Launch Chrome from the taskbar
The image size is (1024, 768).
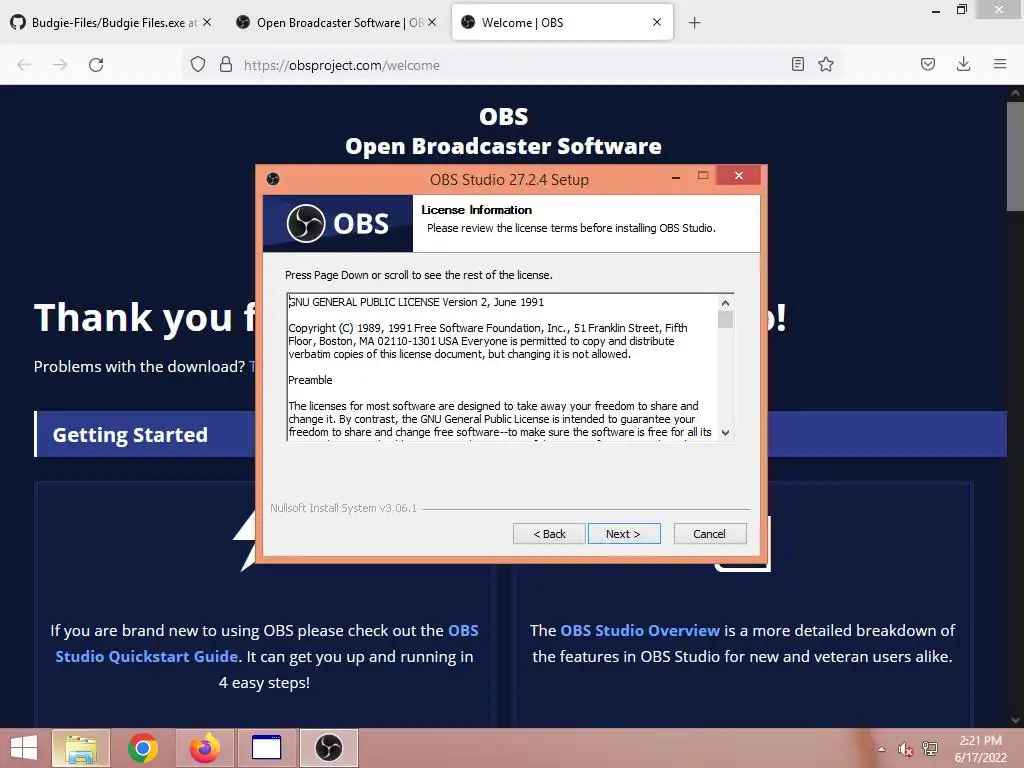tap(142, 748)
